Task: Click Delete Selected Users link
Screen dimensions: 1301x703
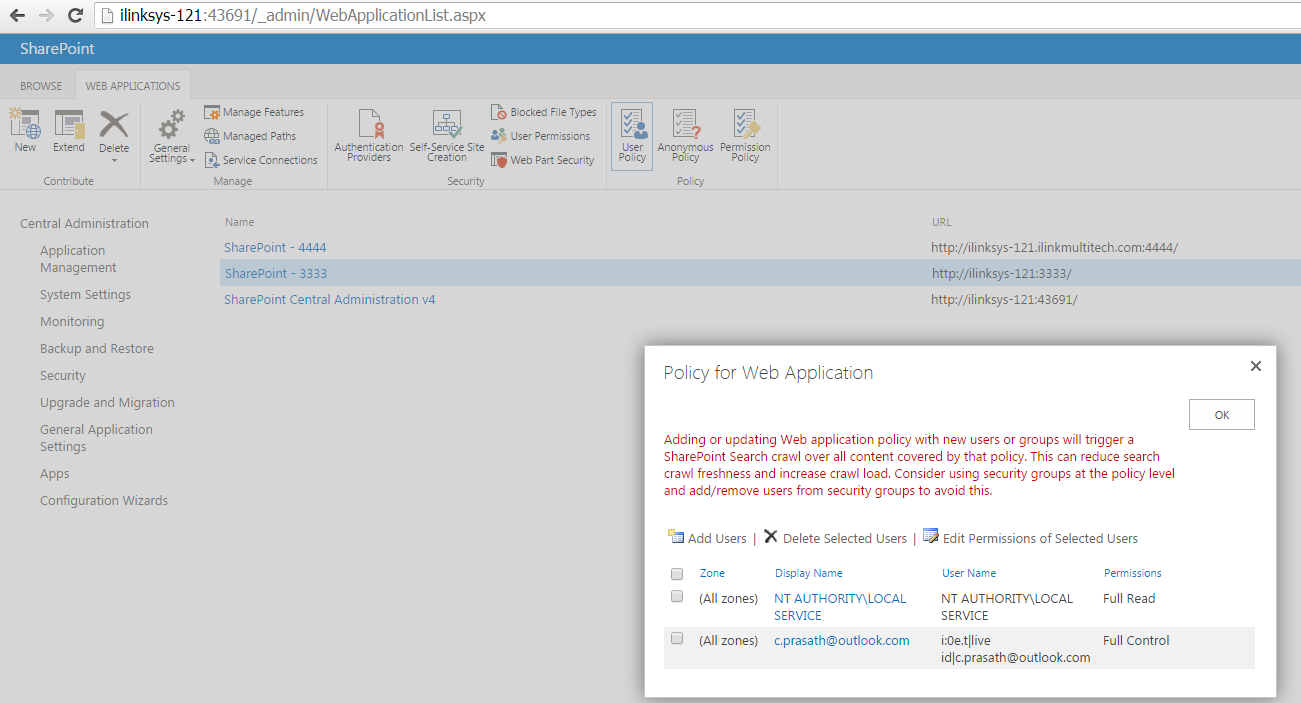Action: 845,538
